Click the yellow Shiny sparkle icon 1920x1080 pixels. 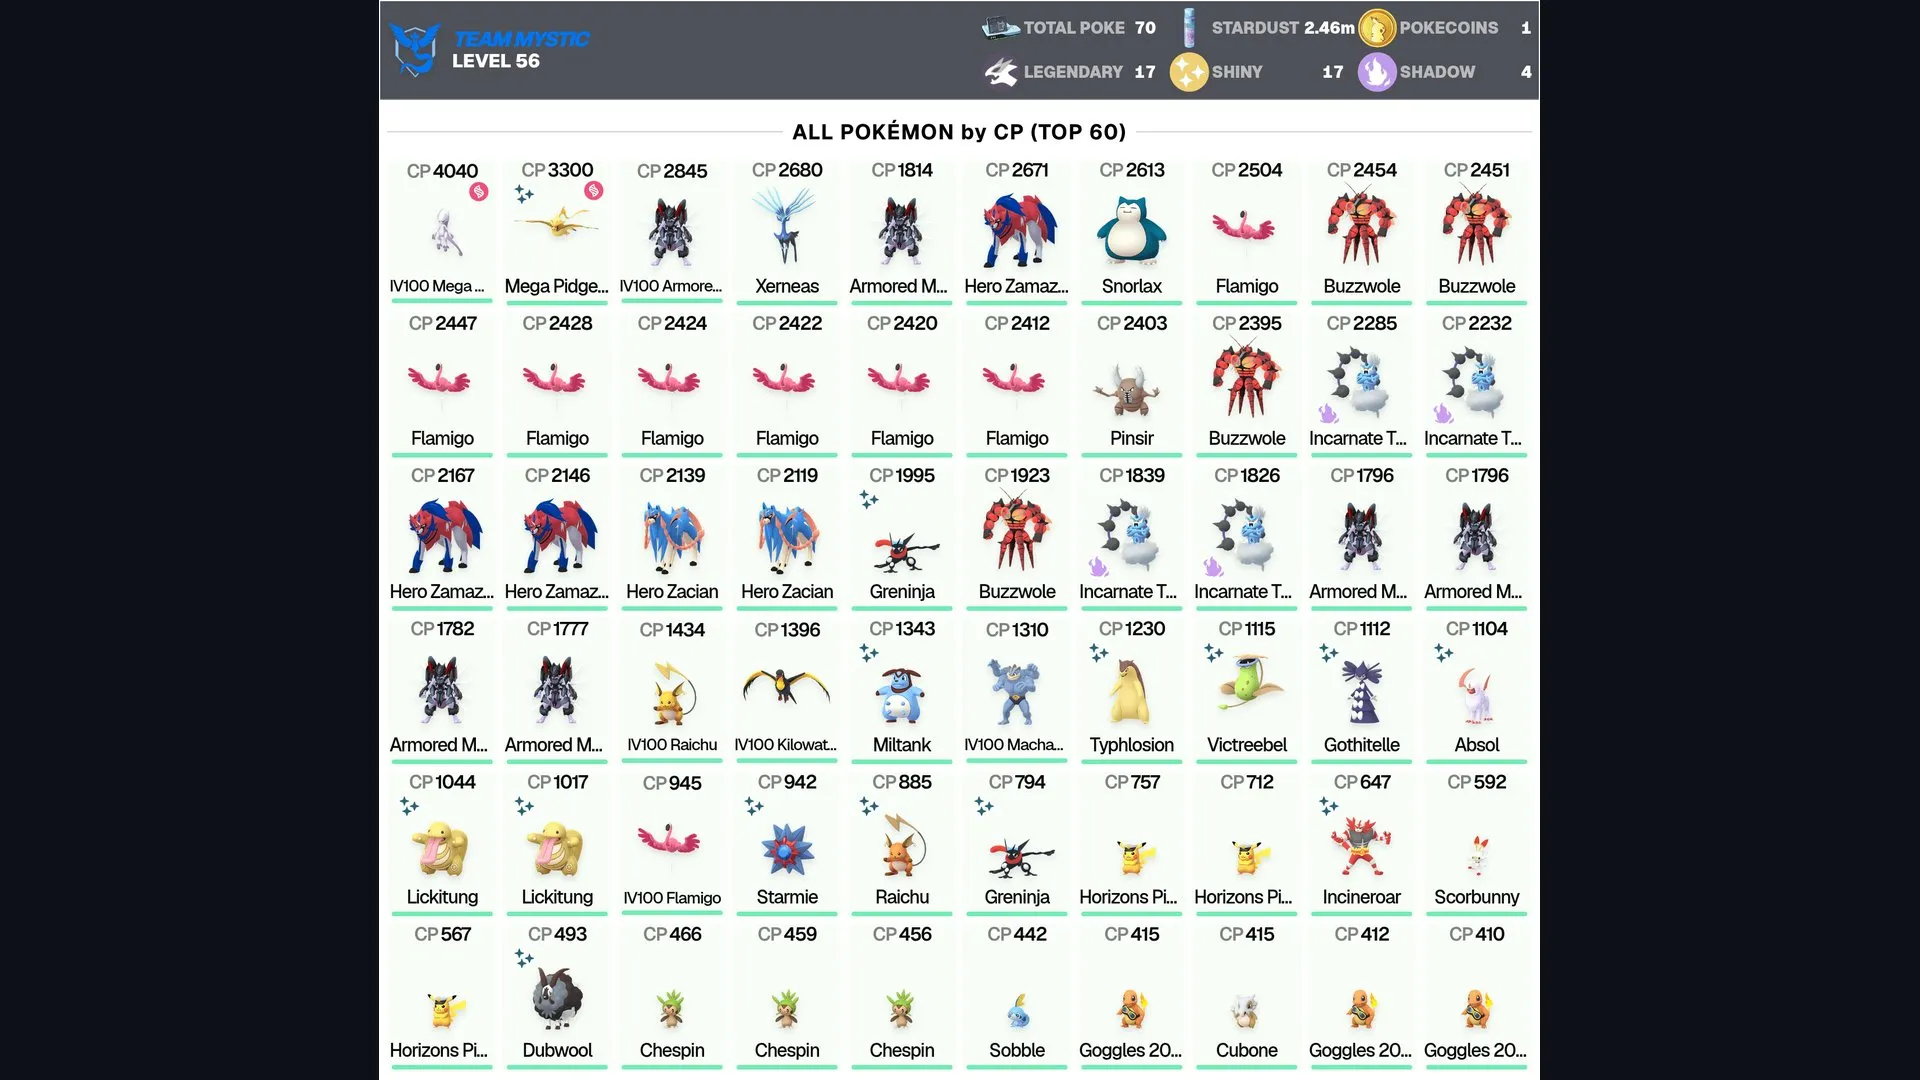click(1189, 72)
